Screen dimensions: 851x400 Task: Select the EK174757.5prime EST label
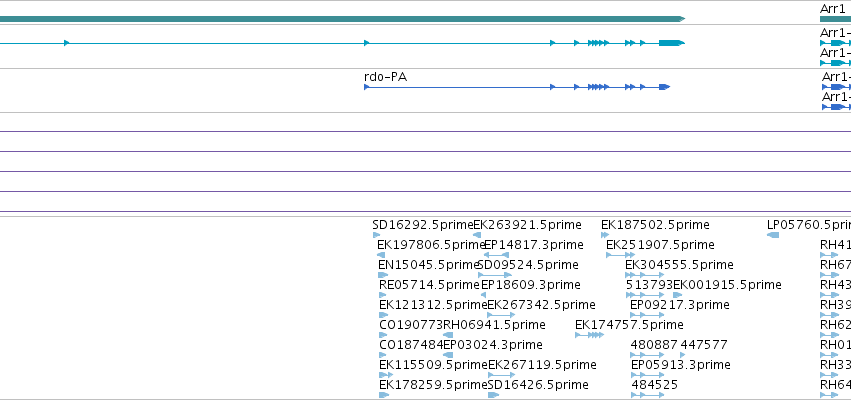tap(629, 325)
